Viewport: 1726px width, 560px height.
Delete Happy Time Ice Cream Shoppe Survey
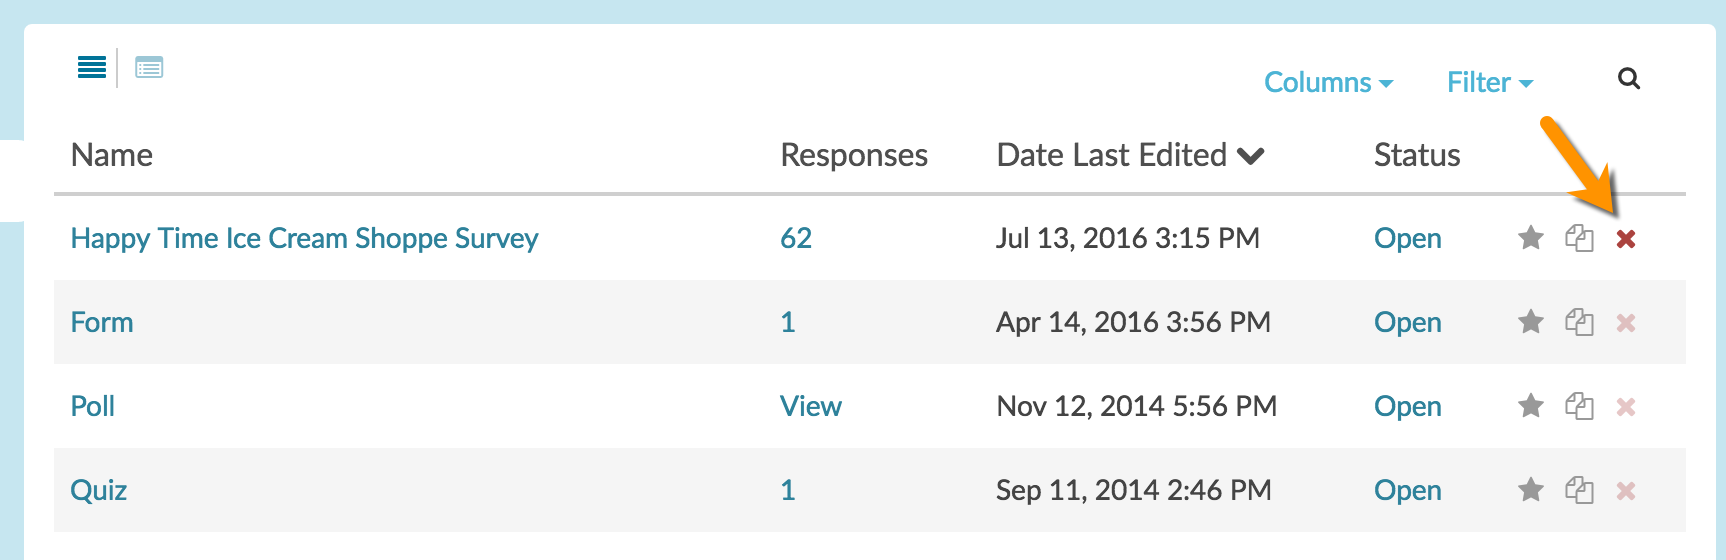(x=1626, y=239)
